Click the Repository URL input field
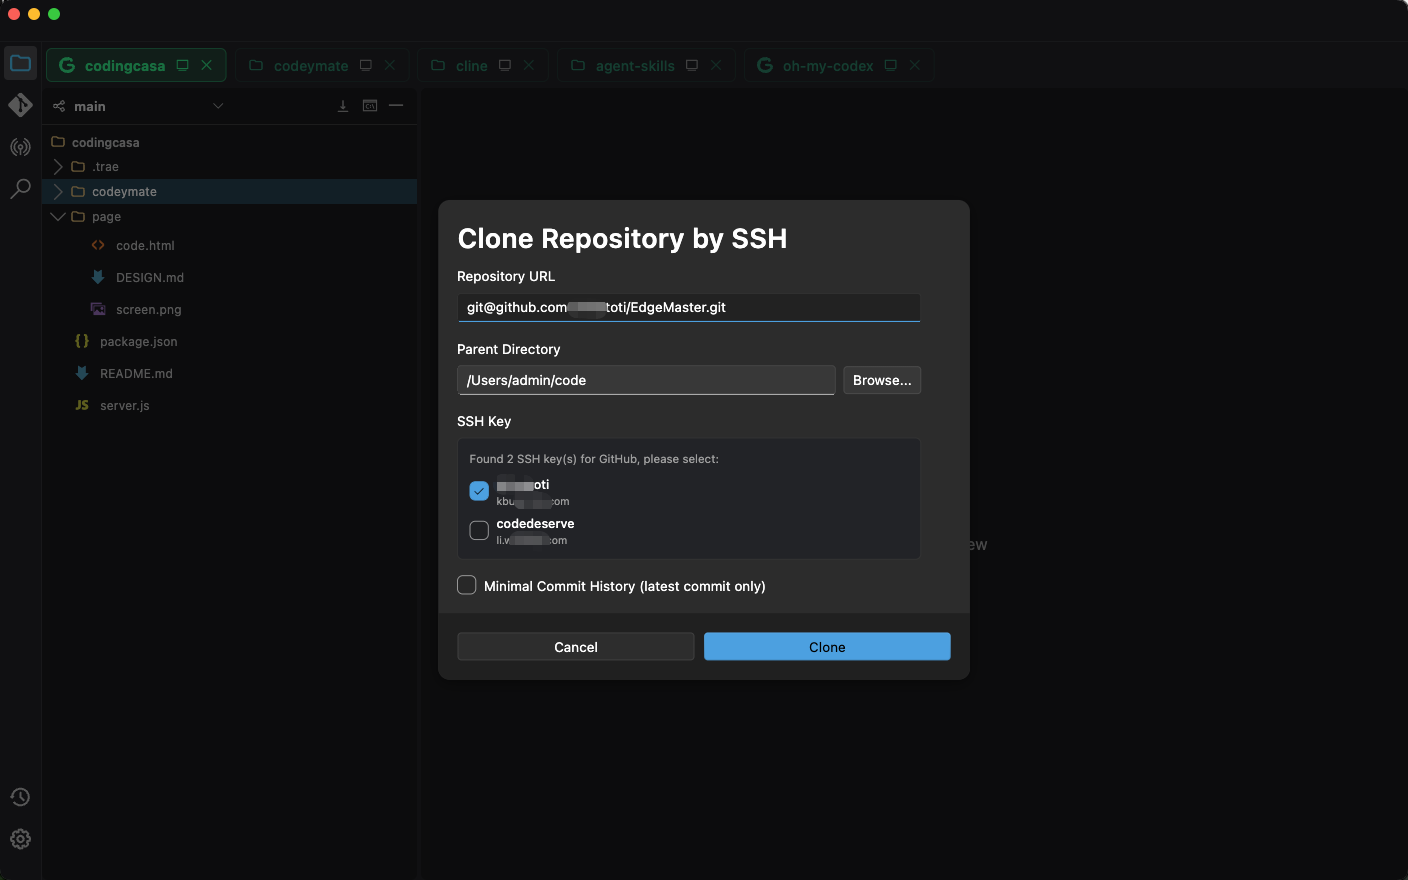Image resolution: width=1408 pixels, height=880 pixels. (x=688, y=307)
